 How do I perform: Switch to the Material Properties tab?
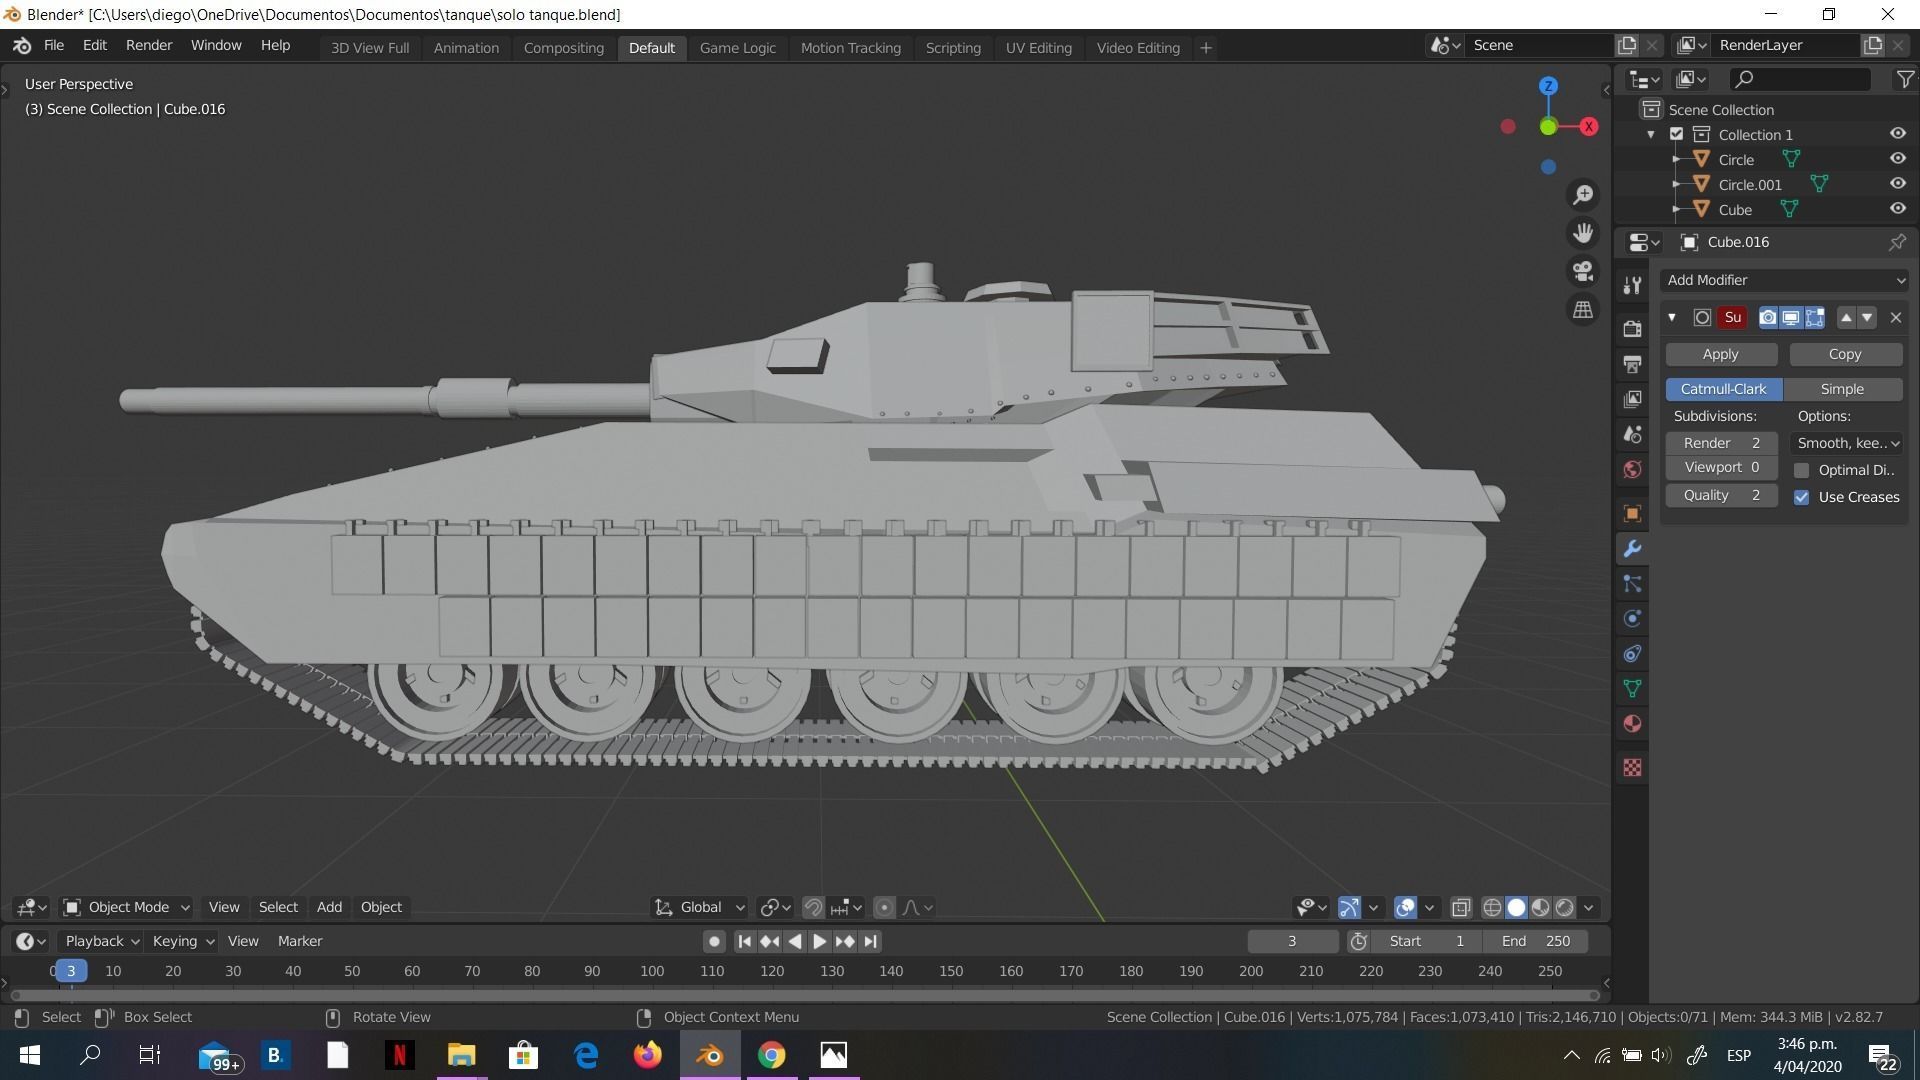tap(1632, 723)
